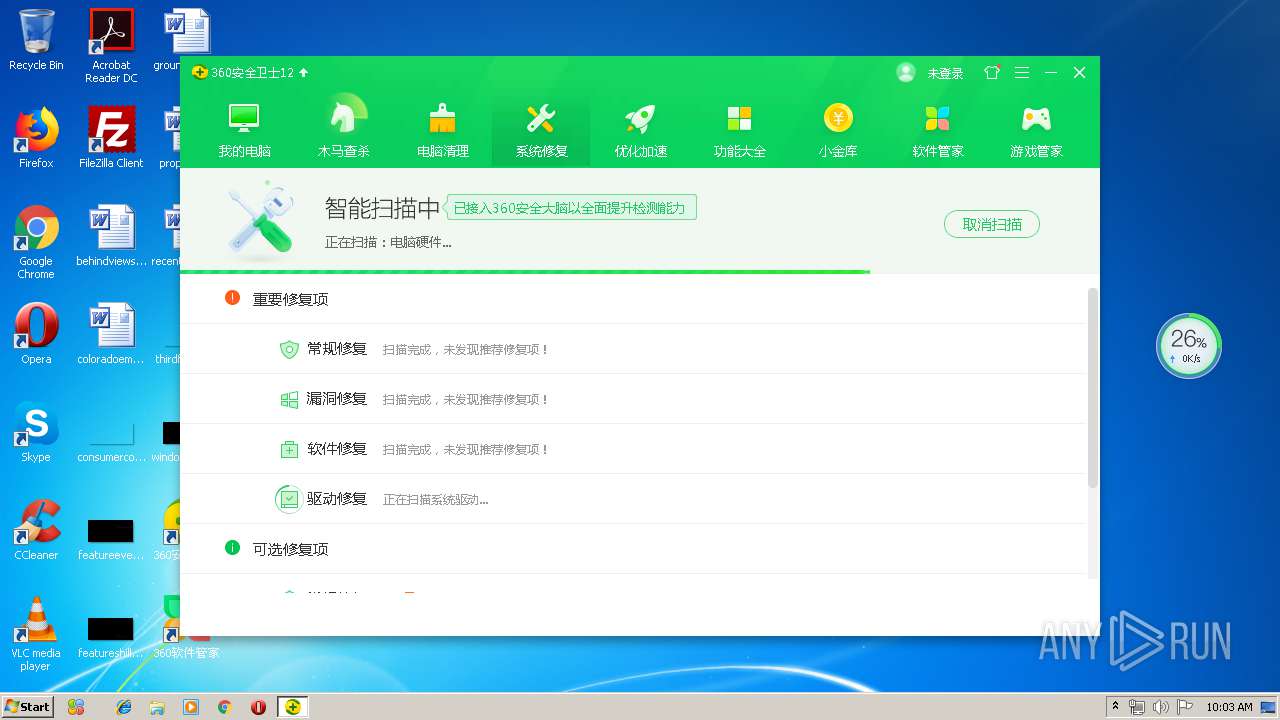The image size is (1280, 720).
Task: Cancel scan with 取消扫描 button
Action: click(x=992, y=224)
